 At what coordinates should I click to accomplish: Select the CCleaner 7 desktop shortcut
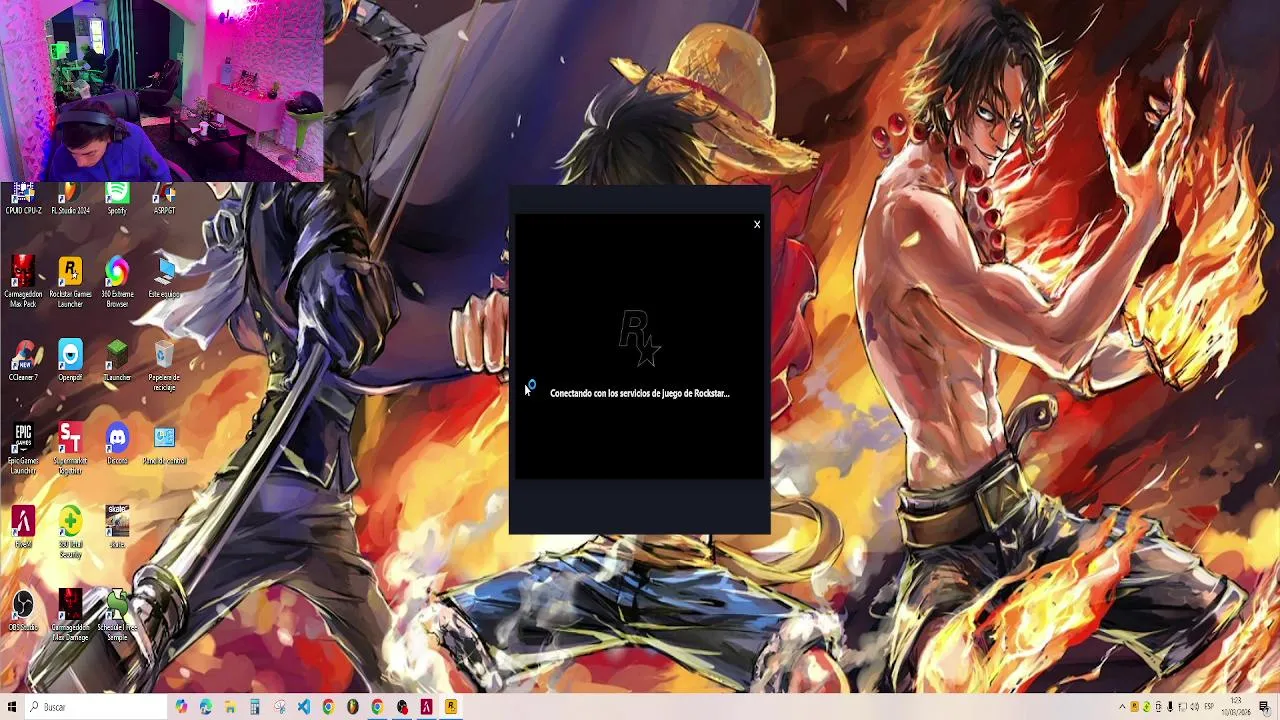pyautogui.click(x=23, y=361)
